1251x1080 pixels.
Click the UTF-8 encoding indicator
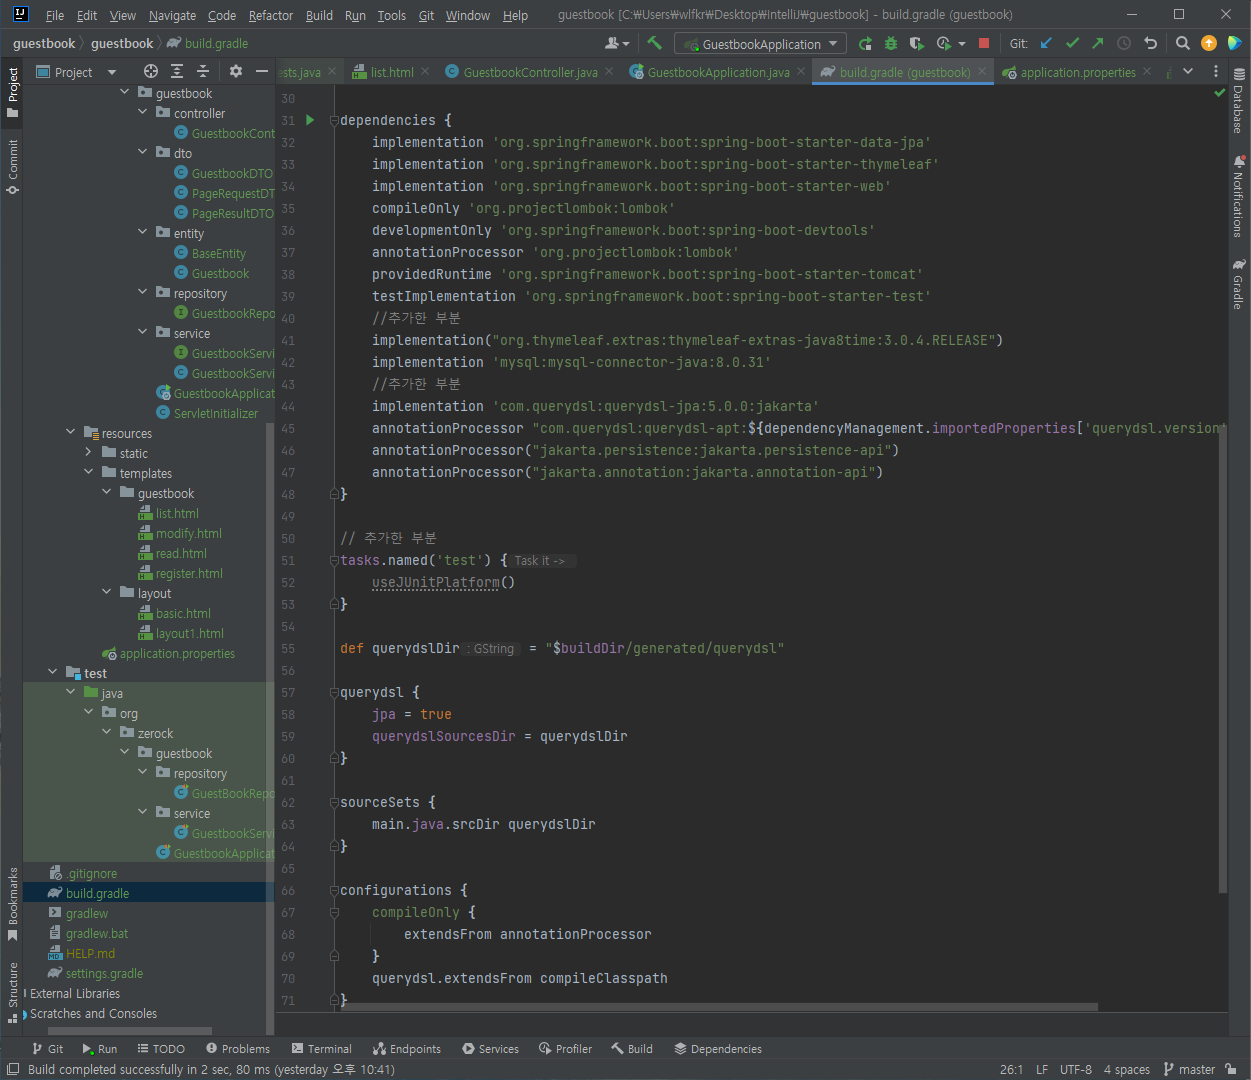tap(1076, 1069)
